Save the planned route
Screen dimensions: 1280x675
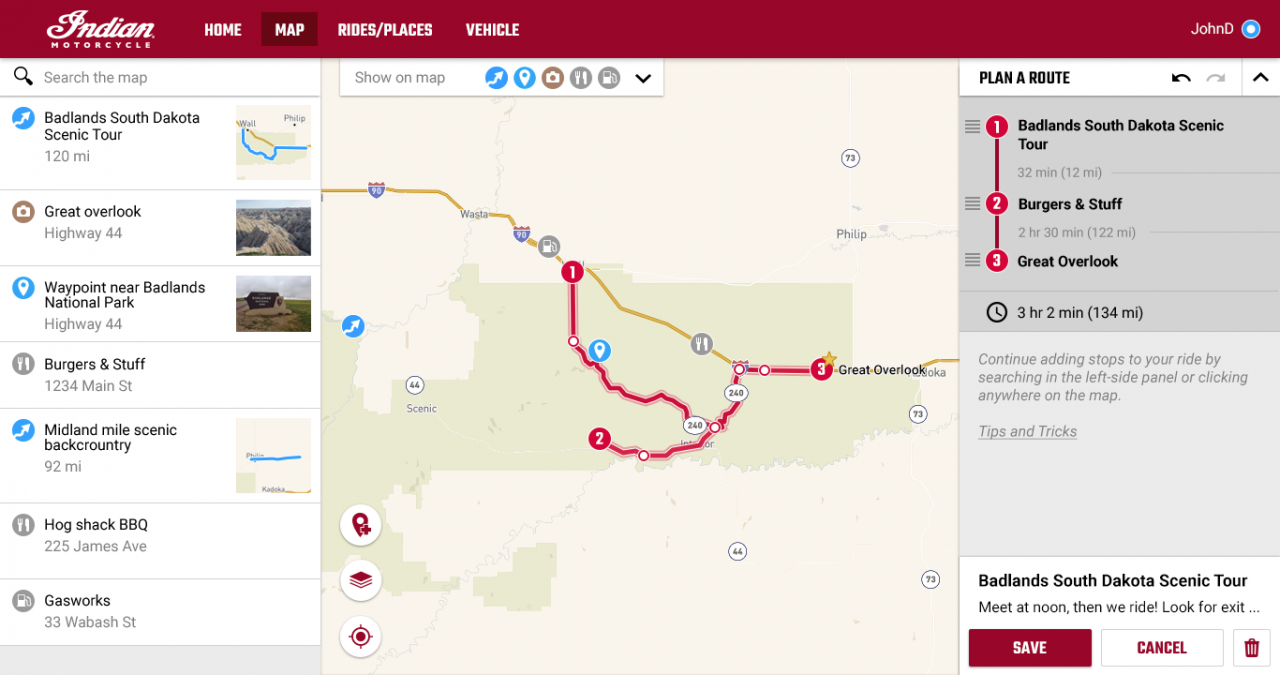point(1030,648)
